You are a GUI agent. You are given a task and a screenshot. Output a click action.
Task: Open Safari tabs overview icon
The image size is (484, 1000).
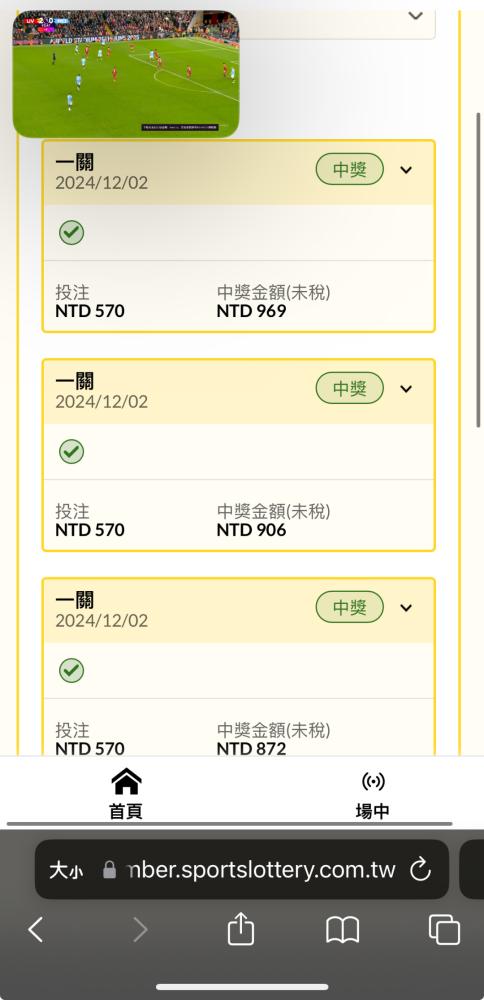[444, 929]
